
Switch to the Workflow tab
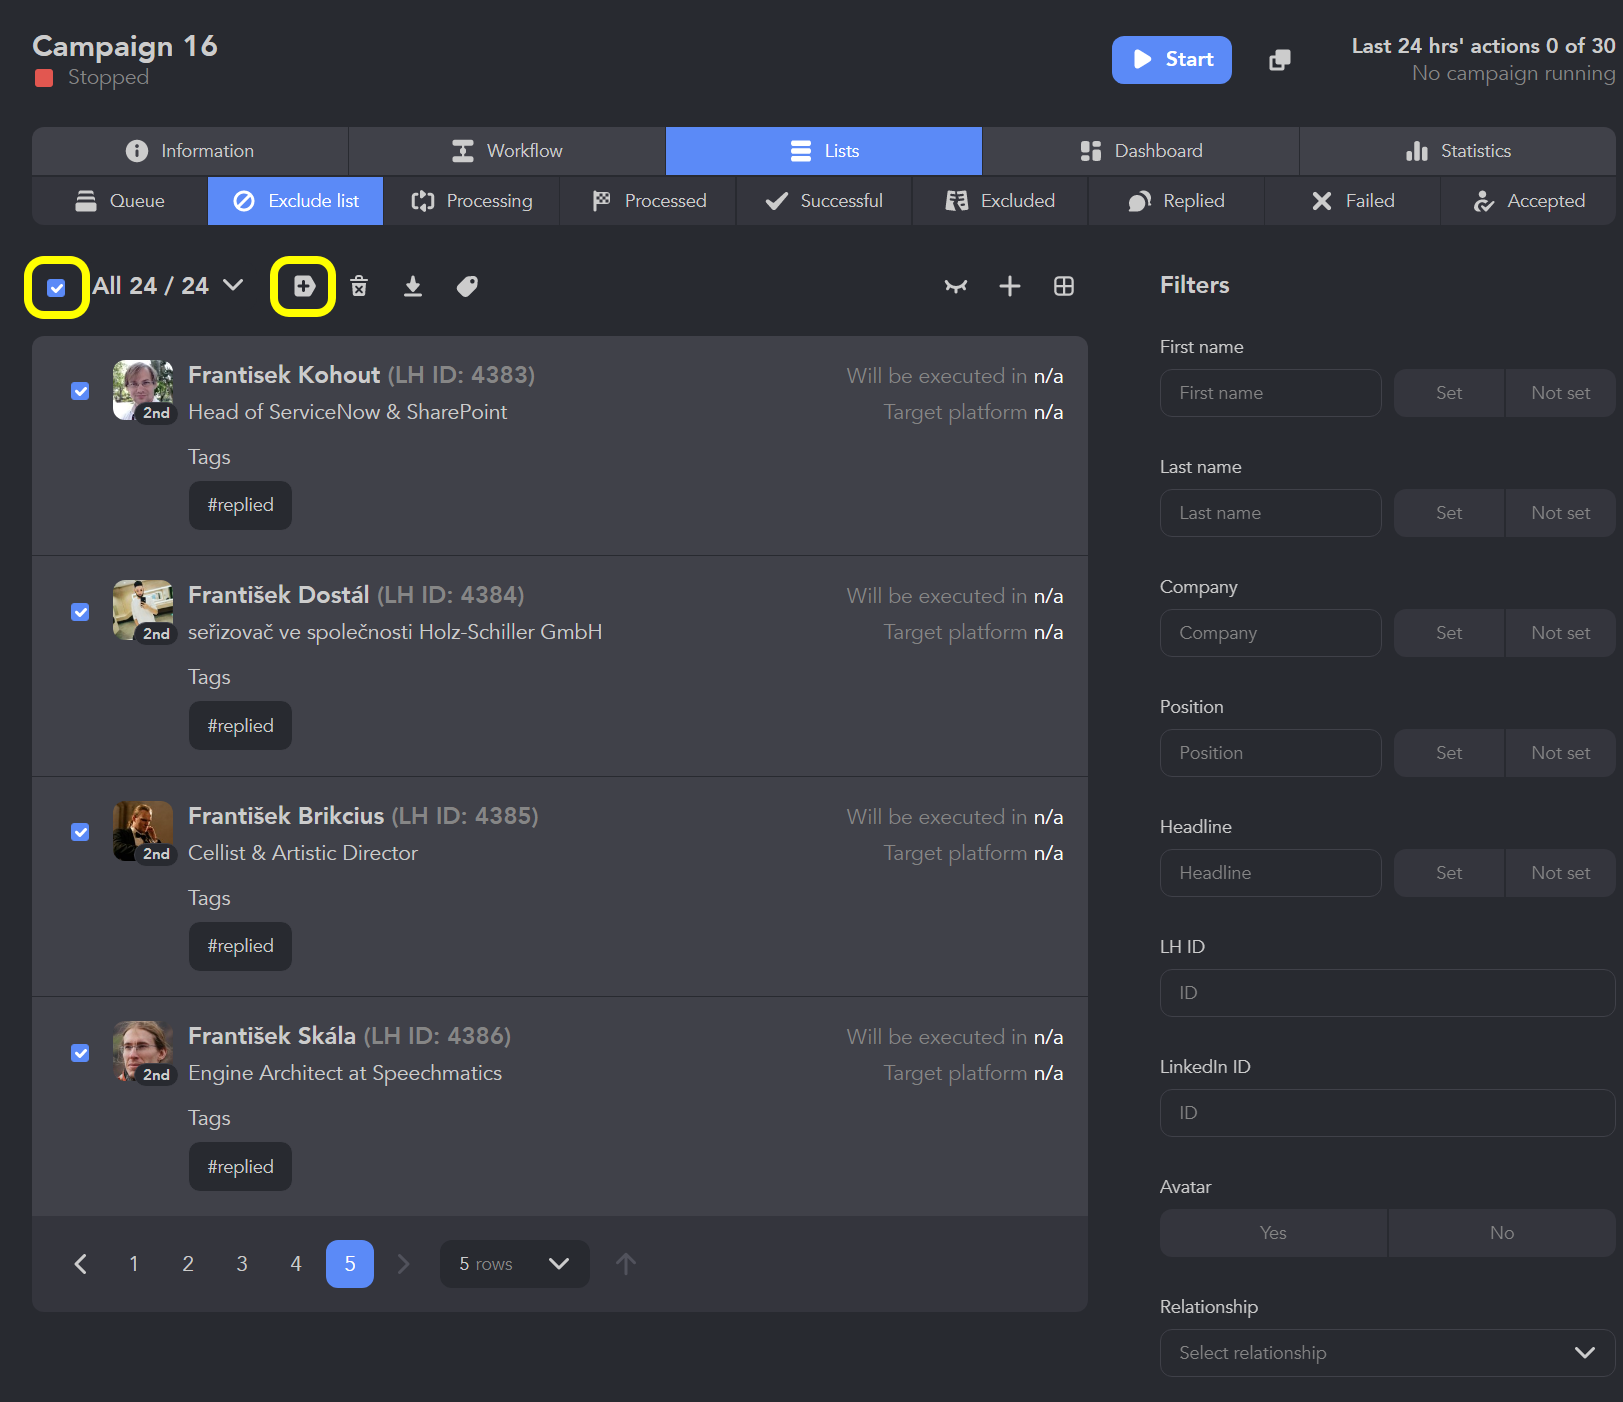507,151
